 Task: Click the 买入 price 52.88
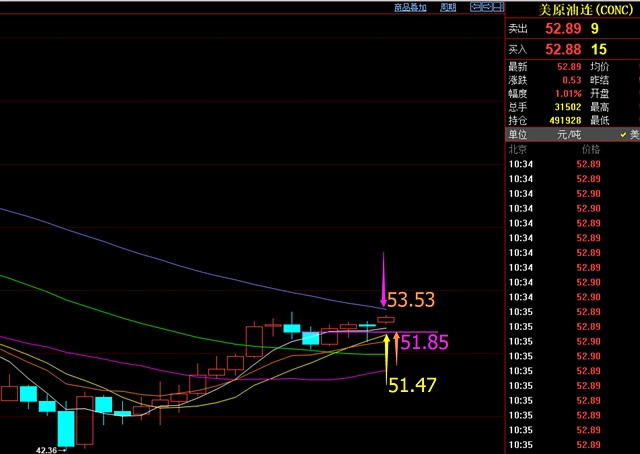(563, 49)
